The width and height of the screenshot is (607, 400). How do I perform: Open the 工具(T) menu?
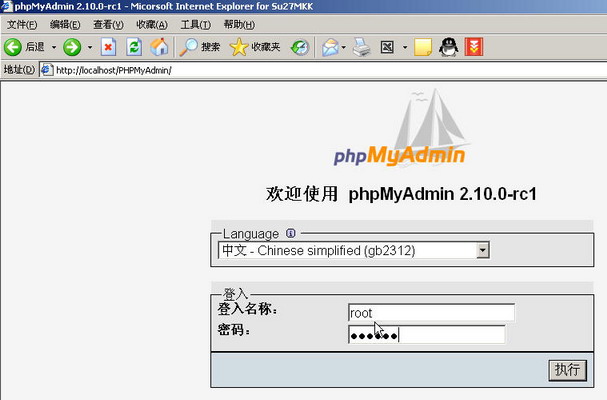(x=195, y=25)
